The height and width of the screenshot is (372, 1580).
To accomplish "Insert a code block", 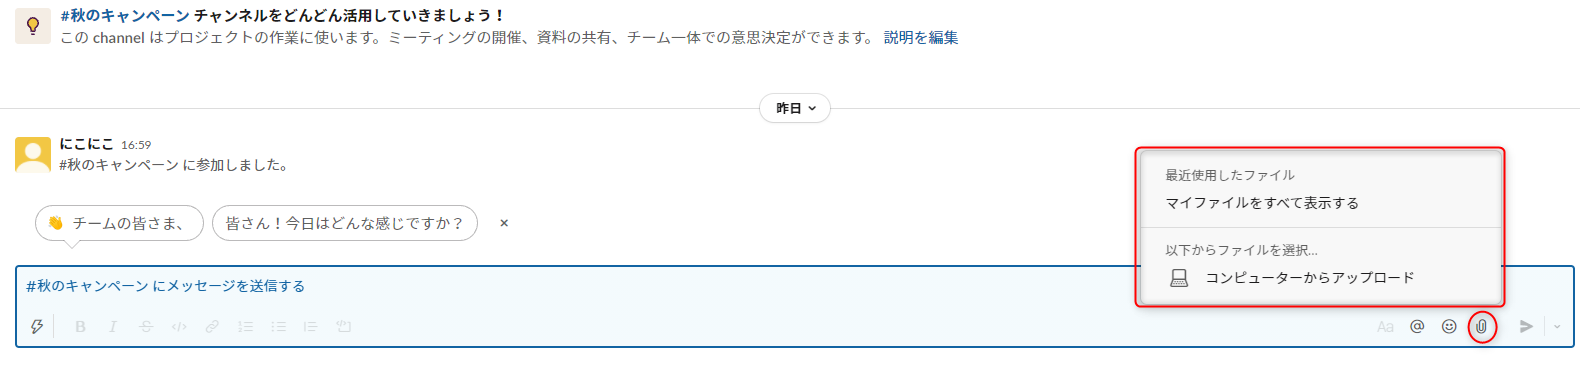I will [343, 326].
